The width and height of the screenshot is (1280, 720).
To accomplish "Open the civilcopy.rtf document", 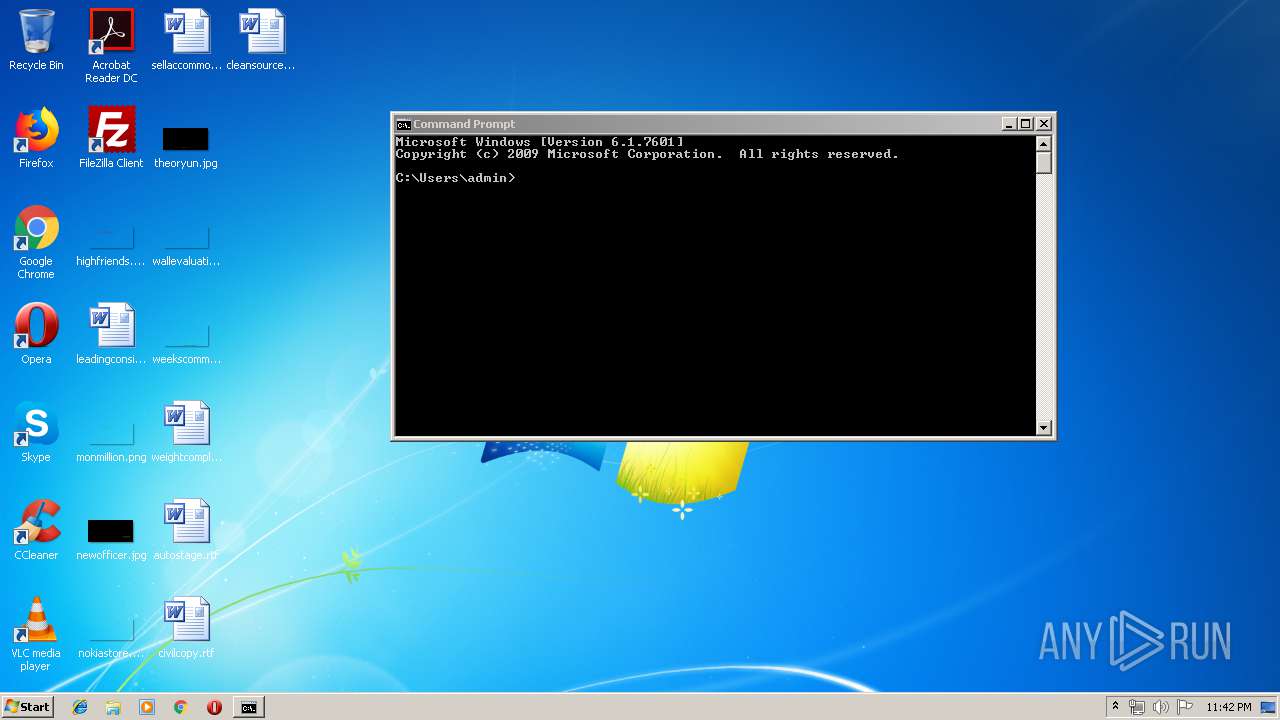I will pos(186,628).
